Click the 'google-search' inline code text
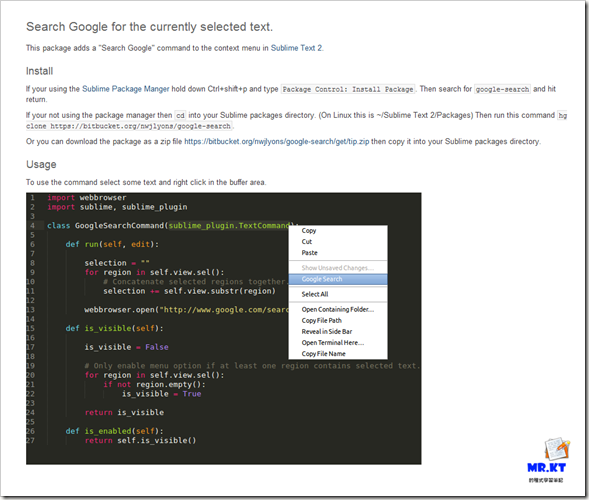 (502, 89)
